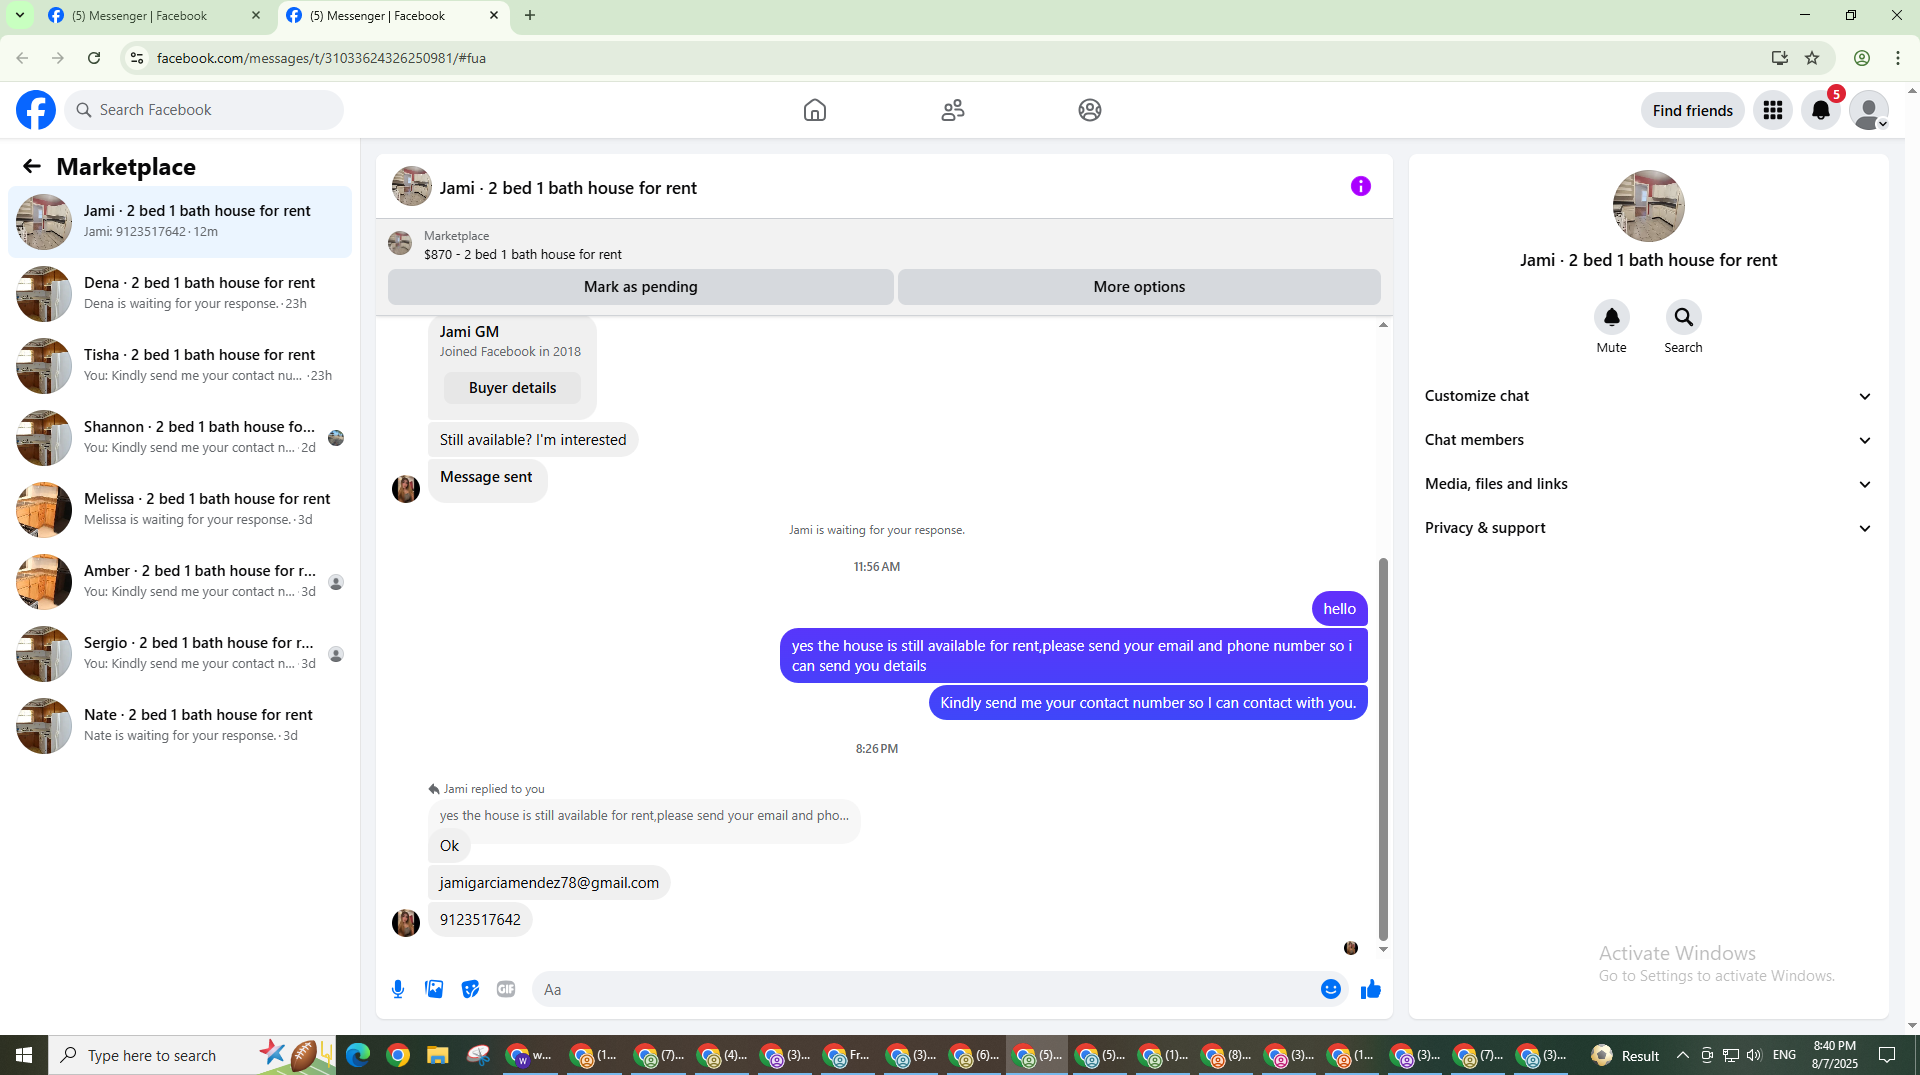View site information icon in address bar
This screenshot has height=1075, width=1920.
[x=137, y=58]
